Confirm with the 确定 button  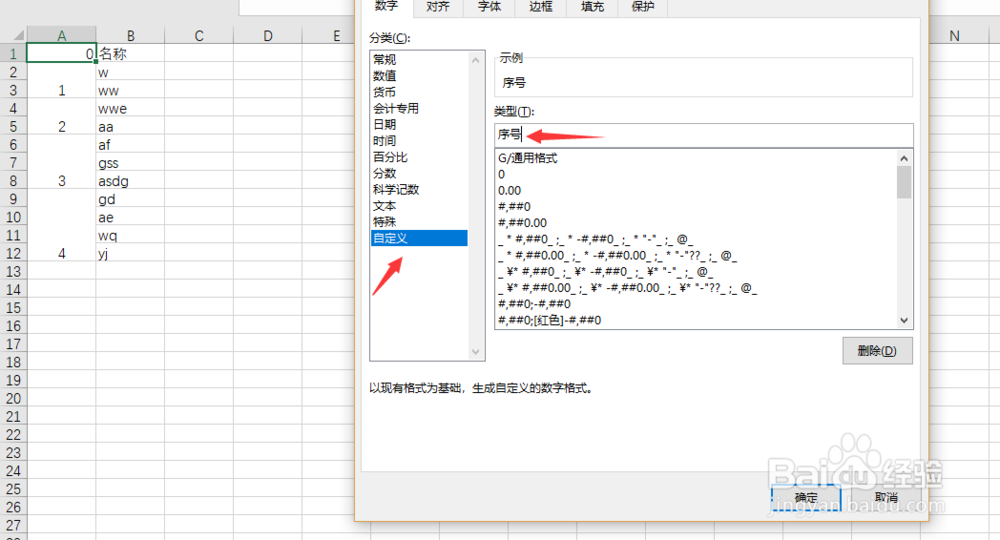coord(806,497)
